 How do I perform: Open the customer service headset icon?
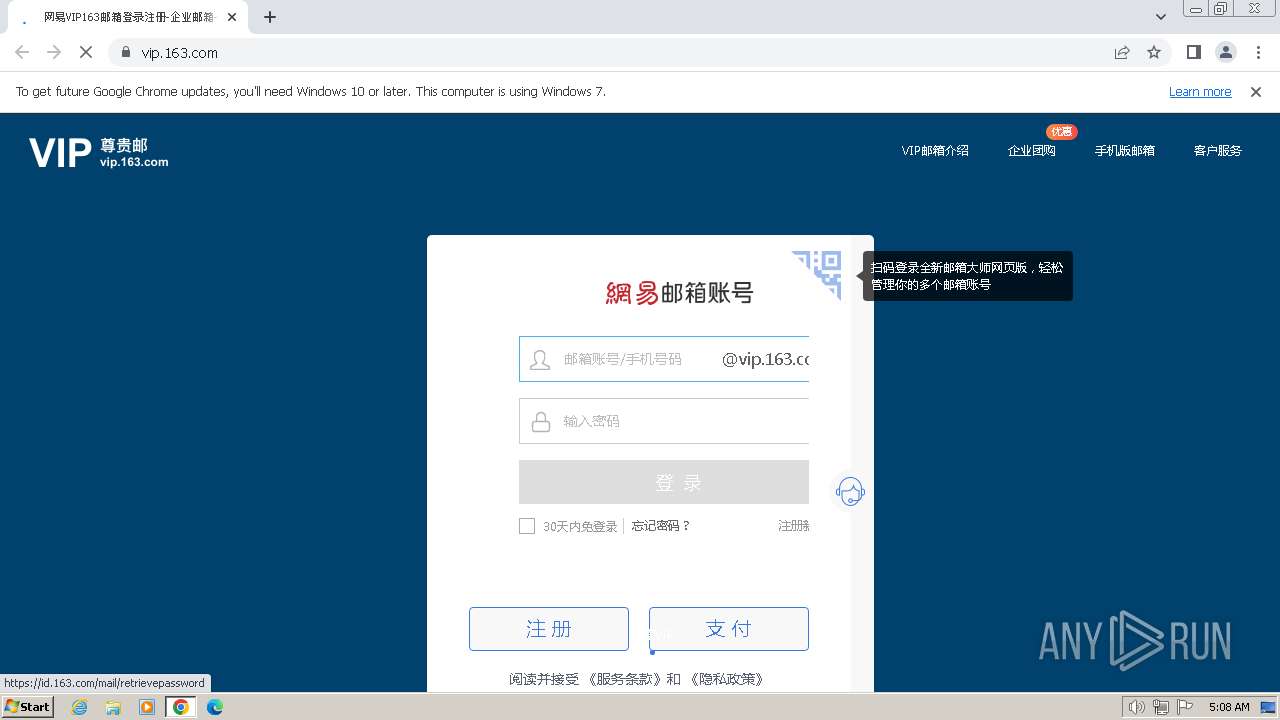point(850,492)
